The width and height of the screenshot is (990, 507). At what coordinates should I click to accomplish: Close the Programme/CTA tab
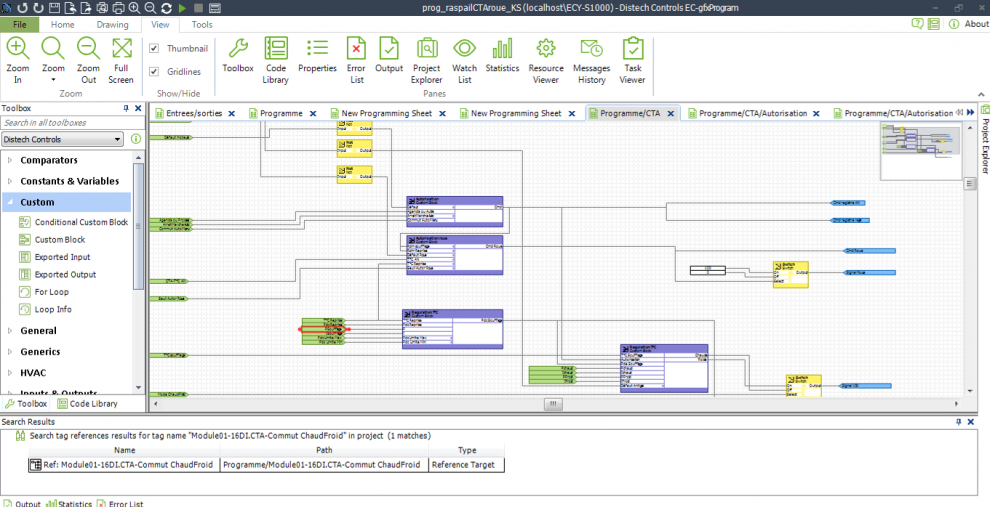(671, 114)
